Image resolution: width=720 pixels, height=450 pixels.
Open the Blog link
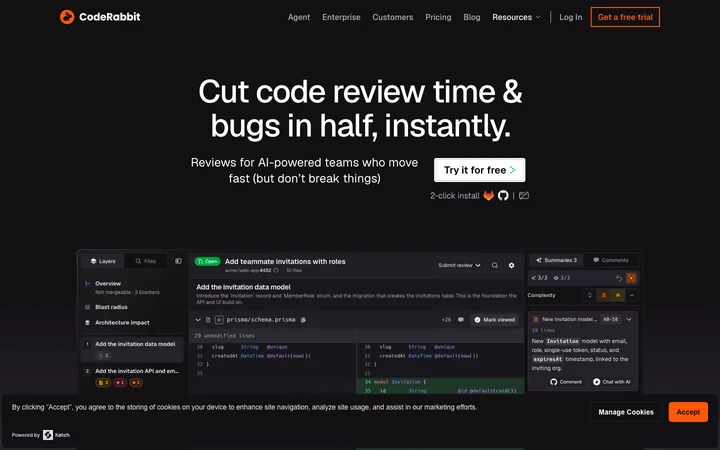(x=472, y=17)
